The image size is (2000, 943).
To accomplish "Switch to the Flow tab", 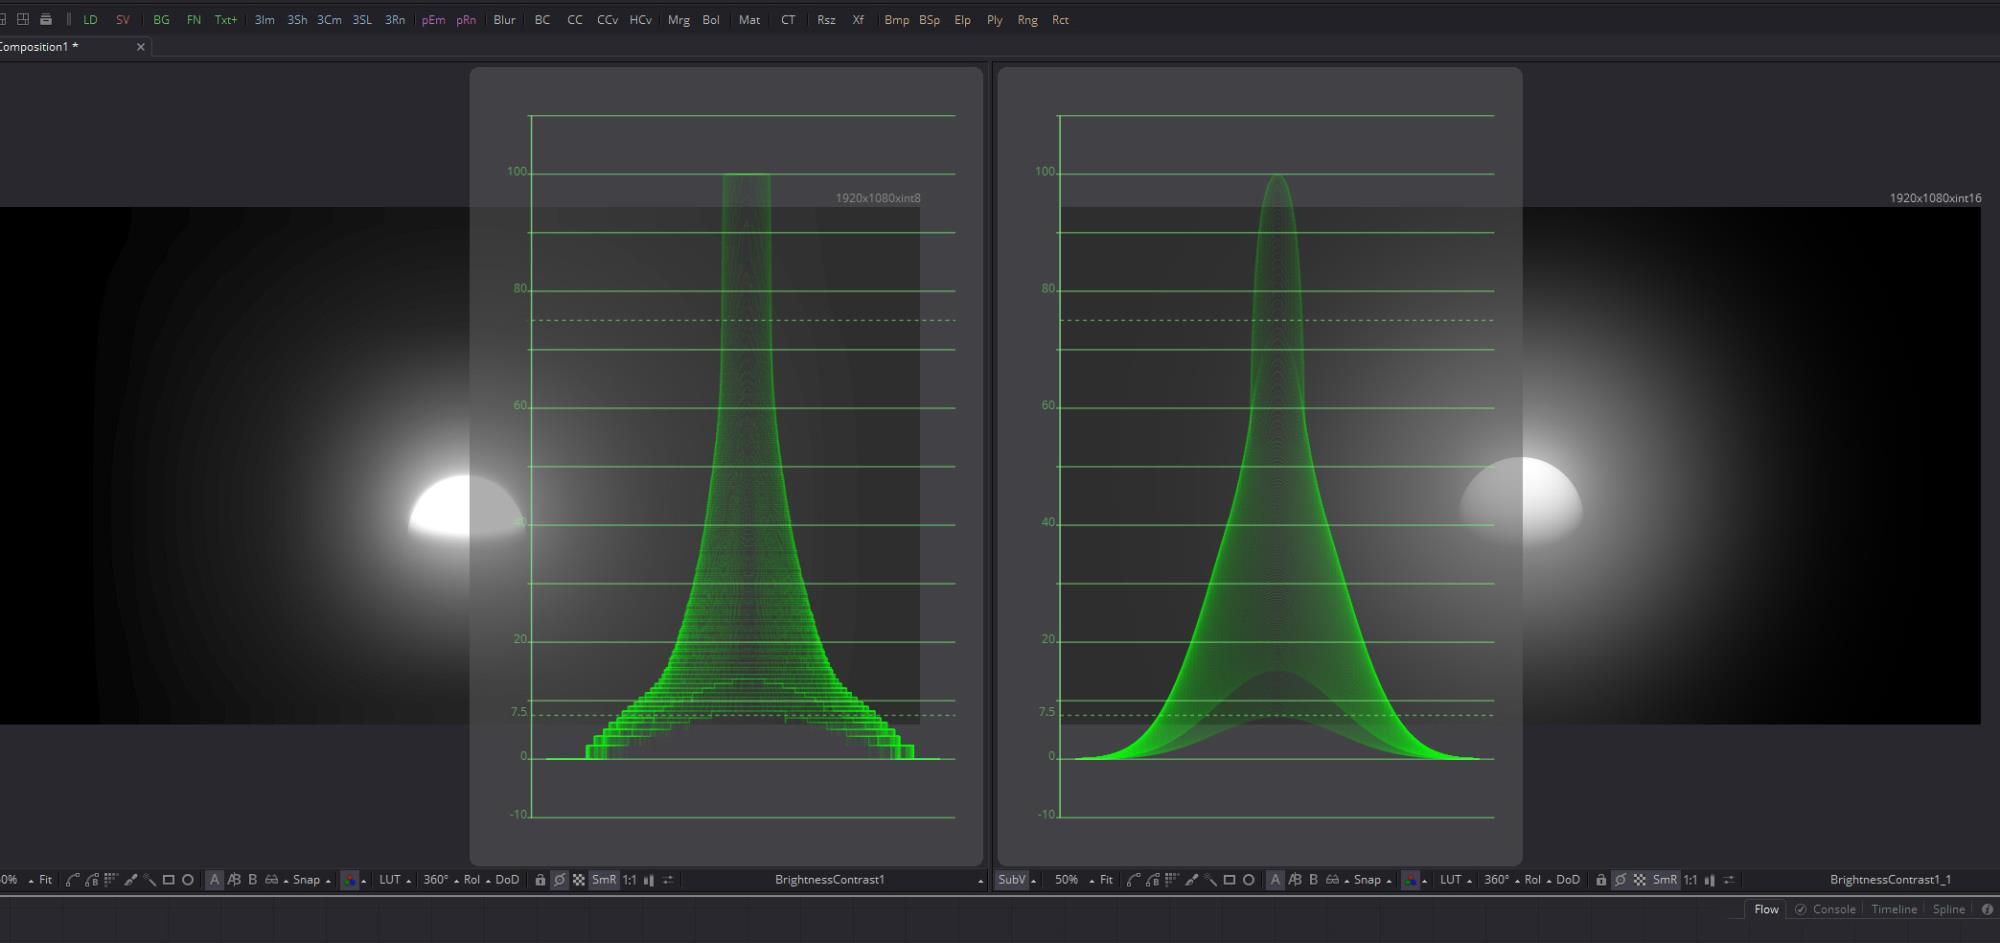I will (x=1767, y=909).
